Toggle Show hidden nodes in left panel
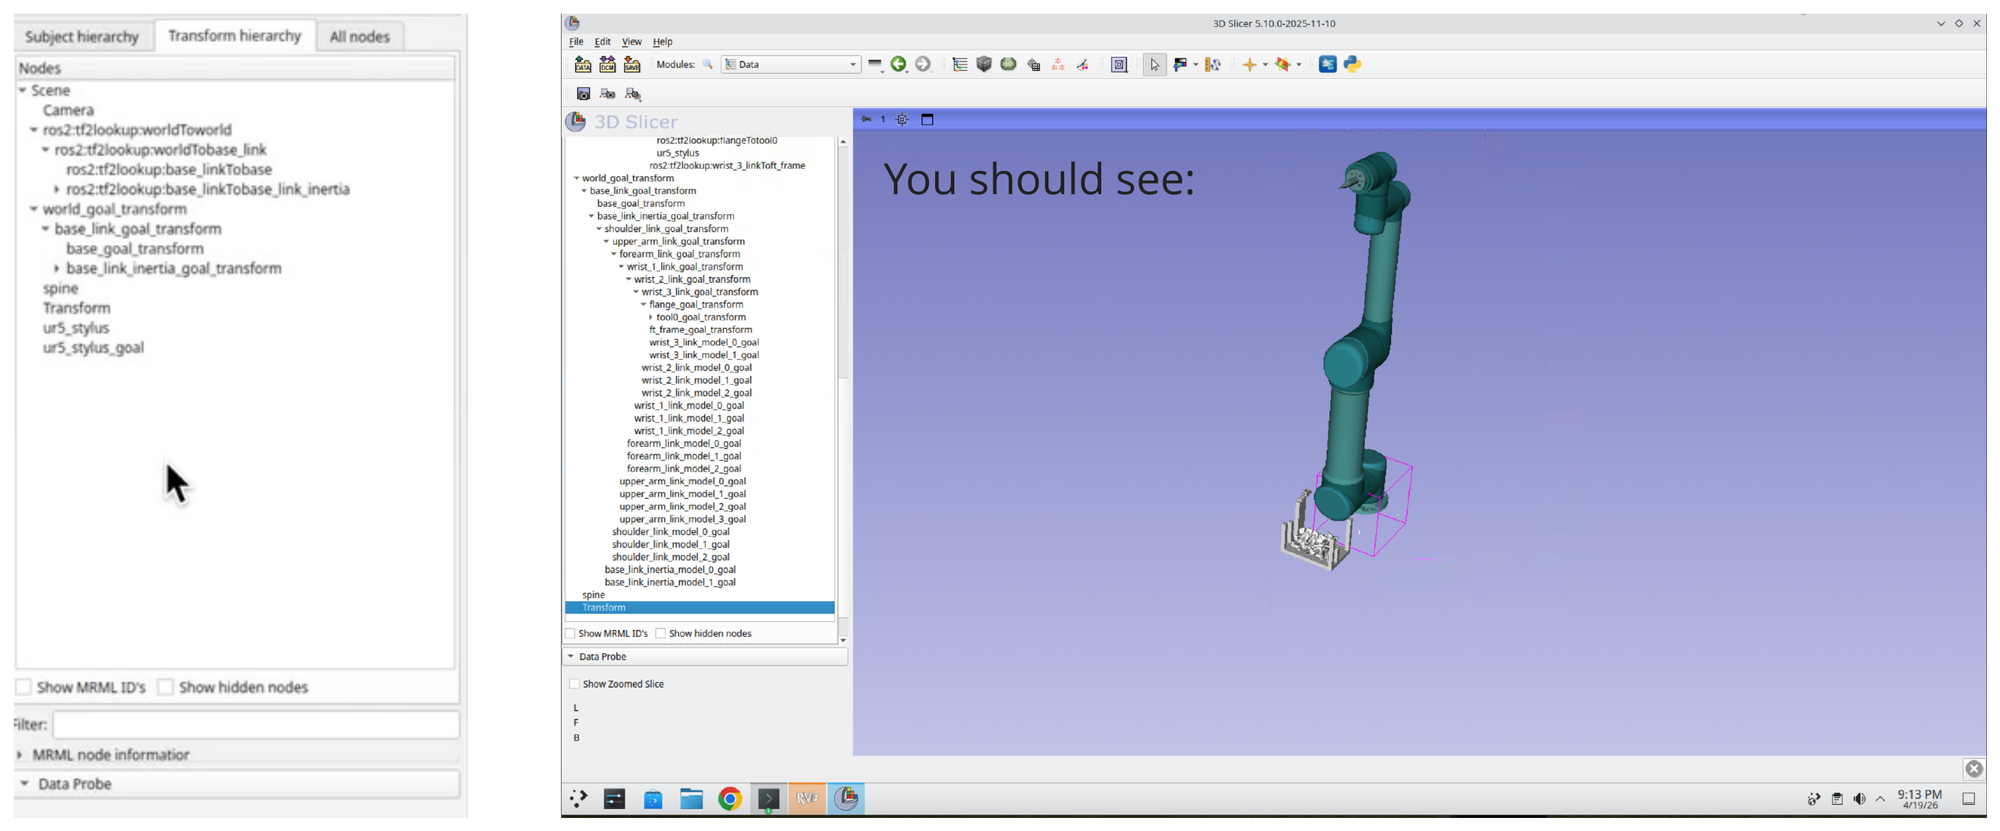 point(166,687)
